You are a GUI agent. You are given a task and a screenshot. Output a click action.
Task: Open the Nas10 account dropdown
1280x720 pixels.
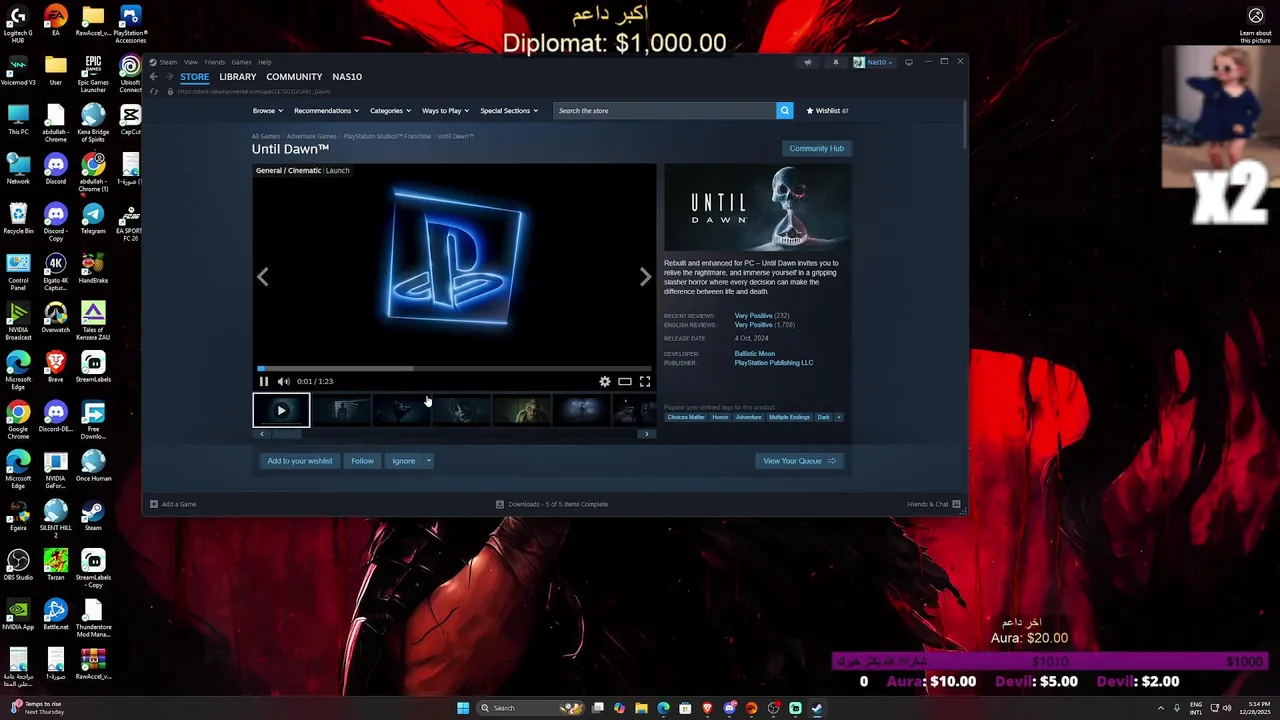coord(873,62)
